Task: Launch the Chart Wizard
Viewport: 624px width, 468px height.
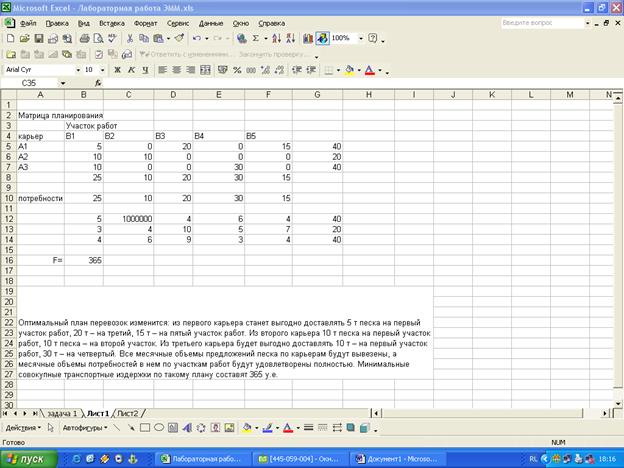Action: pyautogui.click(x=308, y=38)
